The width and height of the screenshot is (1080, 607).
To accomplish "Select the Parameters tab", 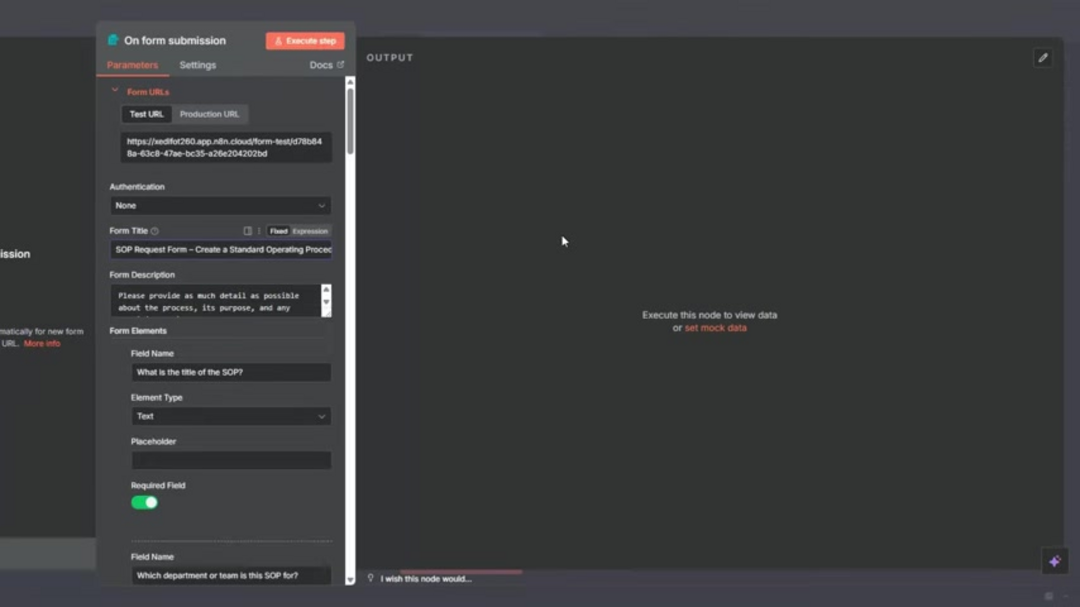I will 131,64.
